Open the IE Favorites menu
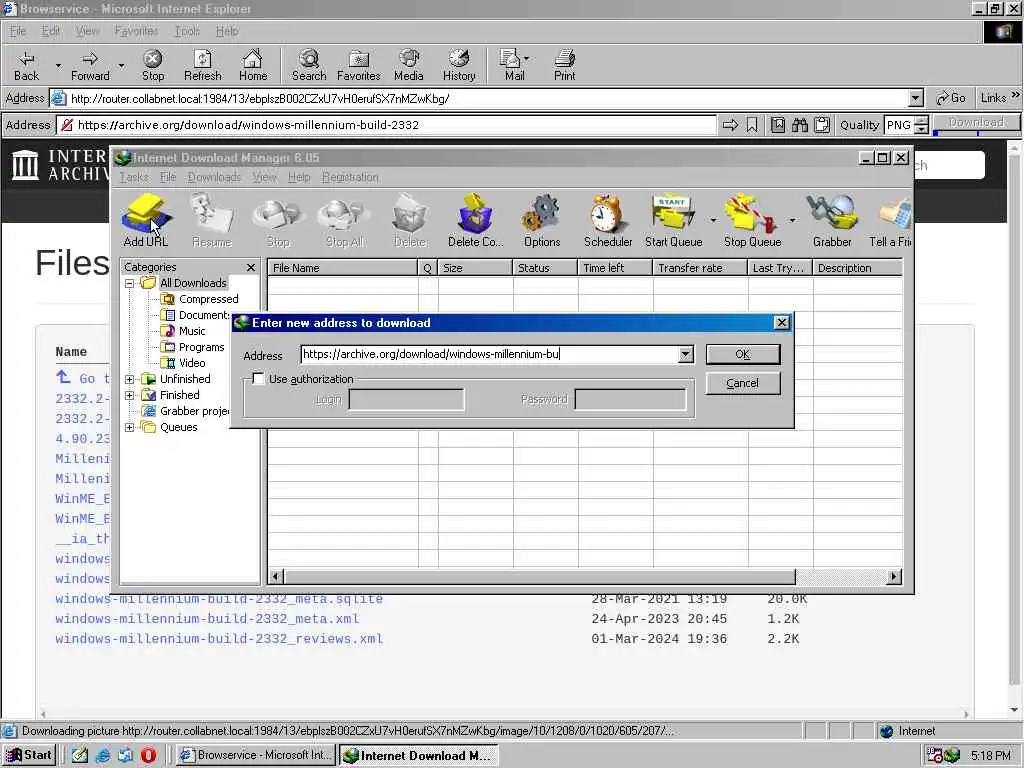The image size is (1024, 768). [136, 31]
